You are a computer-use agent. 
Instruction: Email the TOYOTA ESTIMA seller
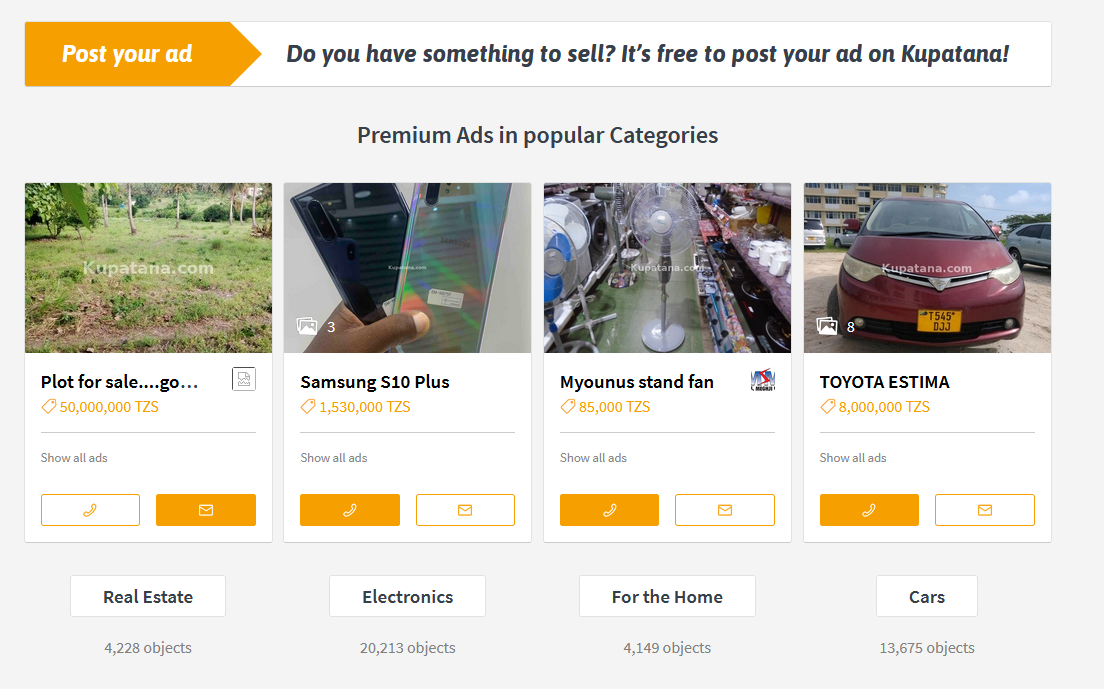click(985, 510)
